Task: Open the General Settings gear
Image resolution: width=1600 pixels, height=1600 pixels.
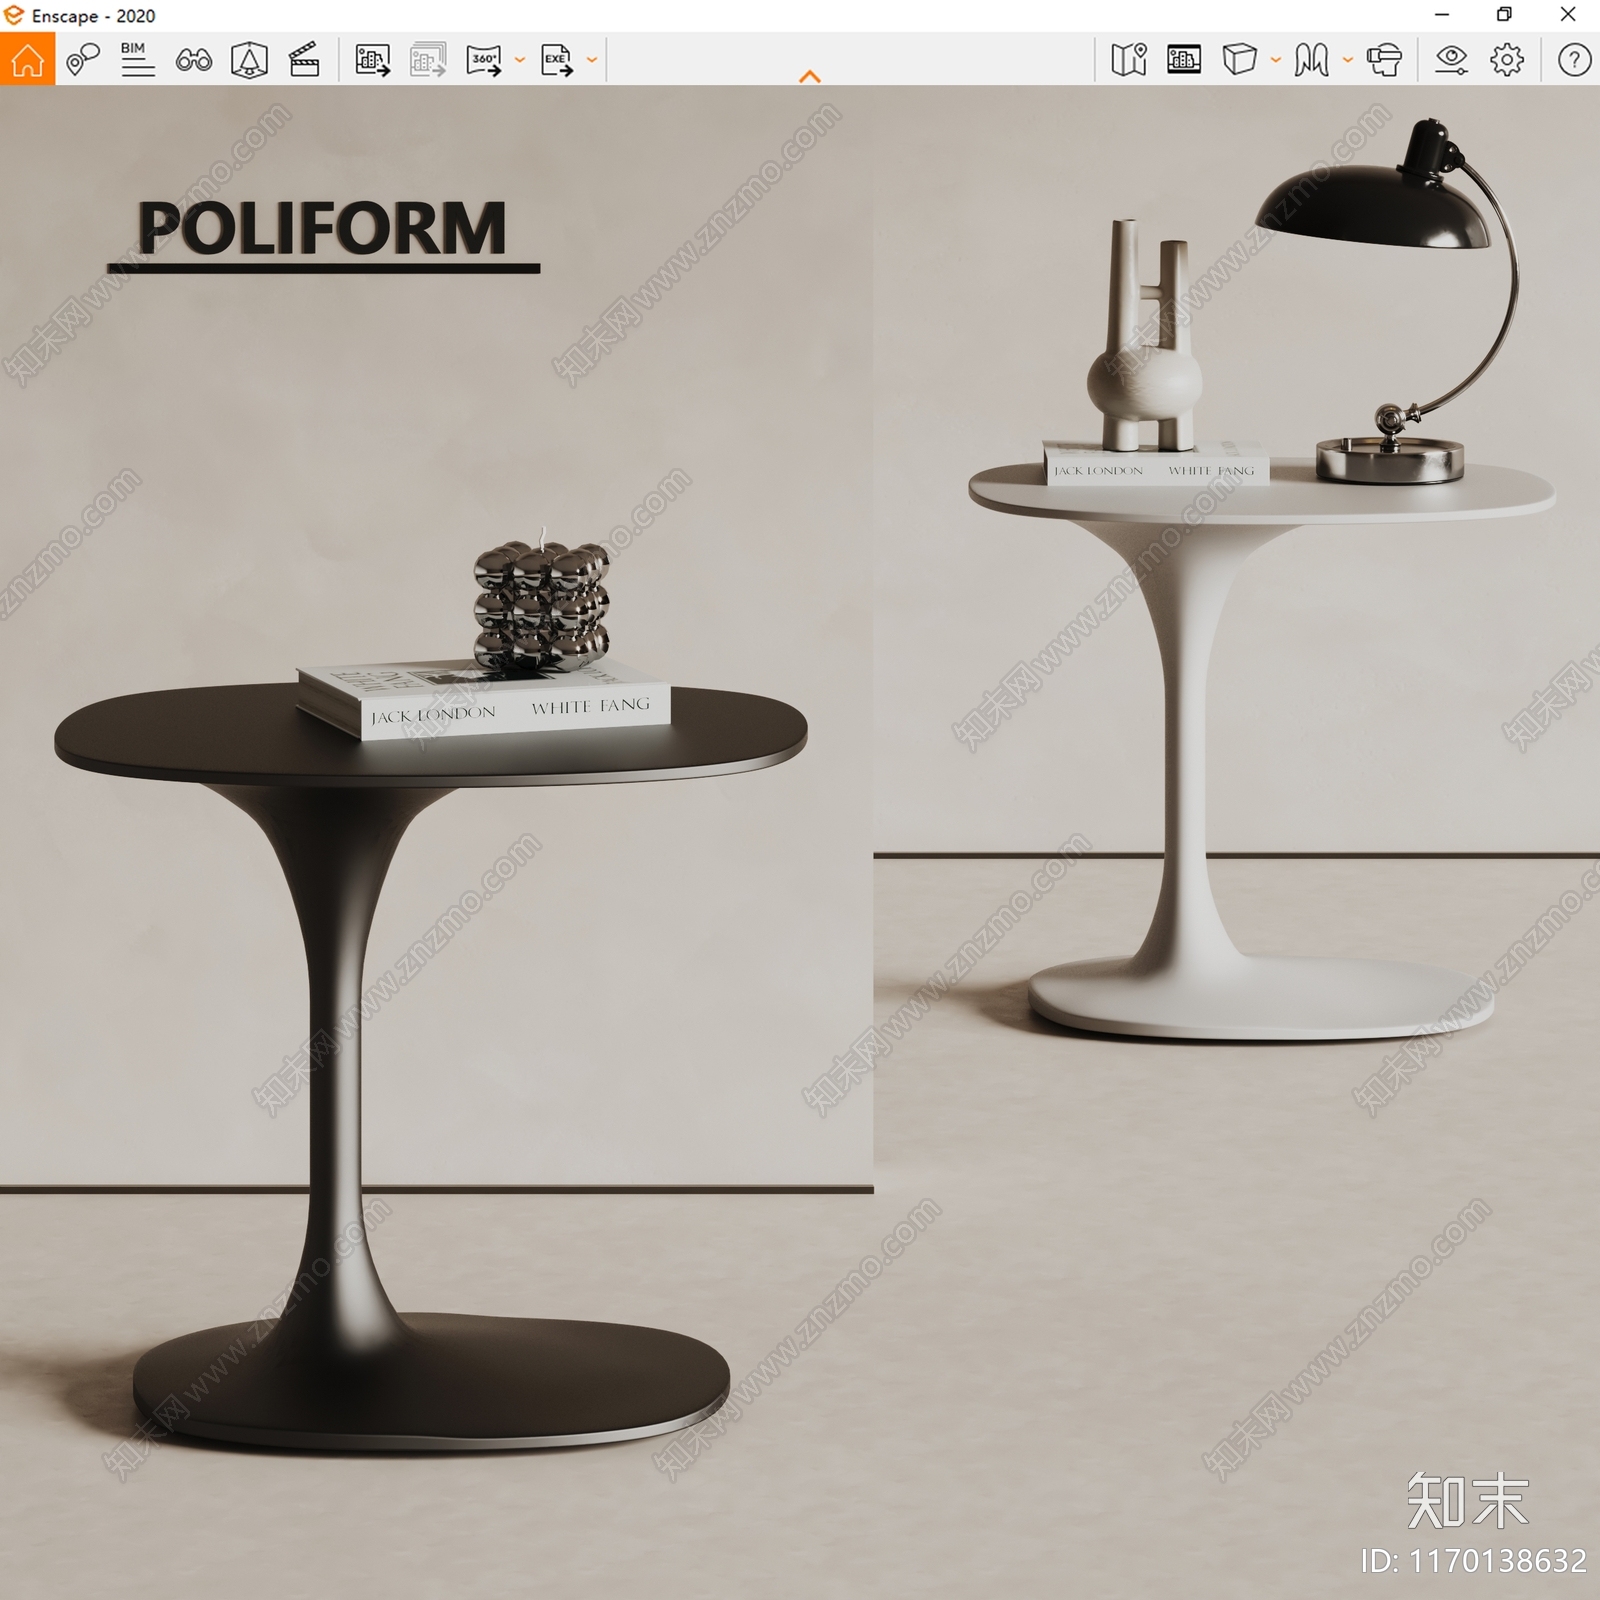Action: click(x=1507, y=60)
